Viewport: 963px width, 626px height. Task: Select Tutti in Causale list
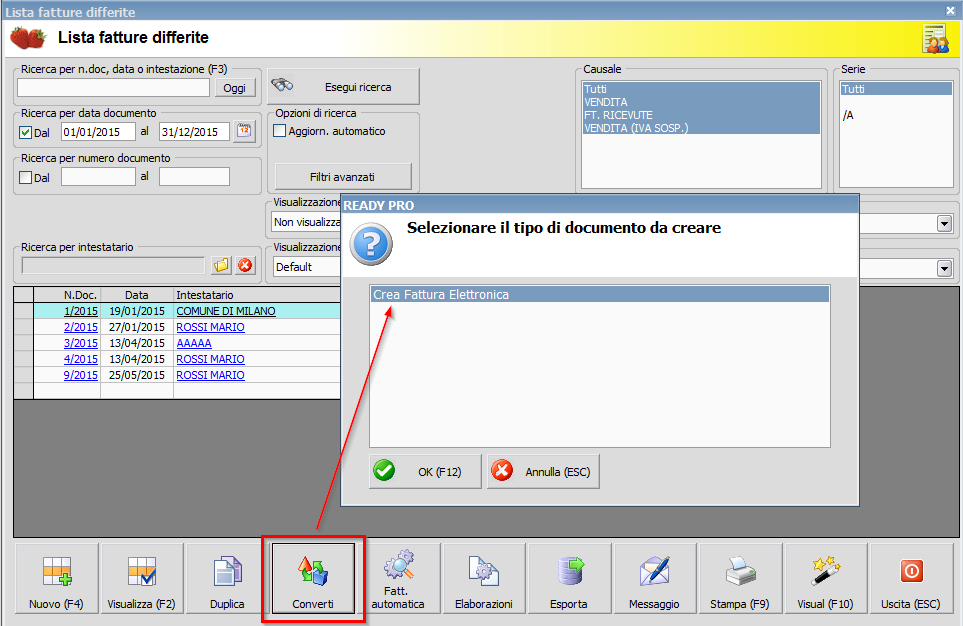[701, 89]
